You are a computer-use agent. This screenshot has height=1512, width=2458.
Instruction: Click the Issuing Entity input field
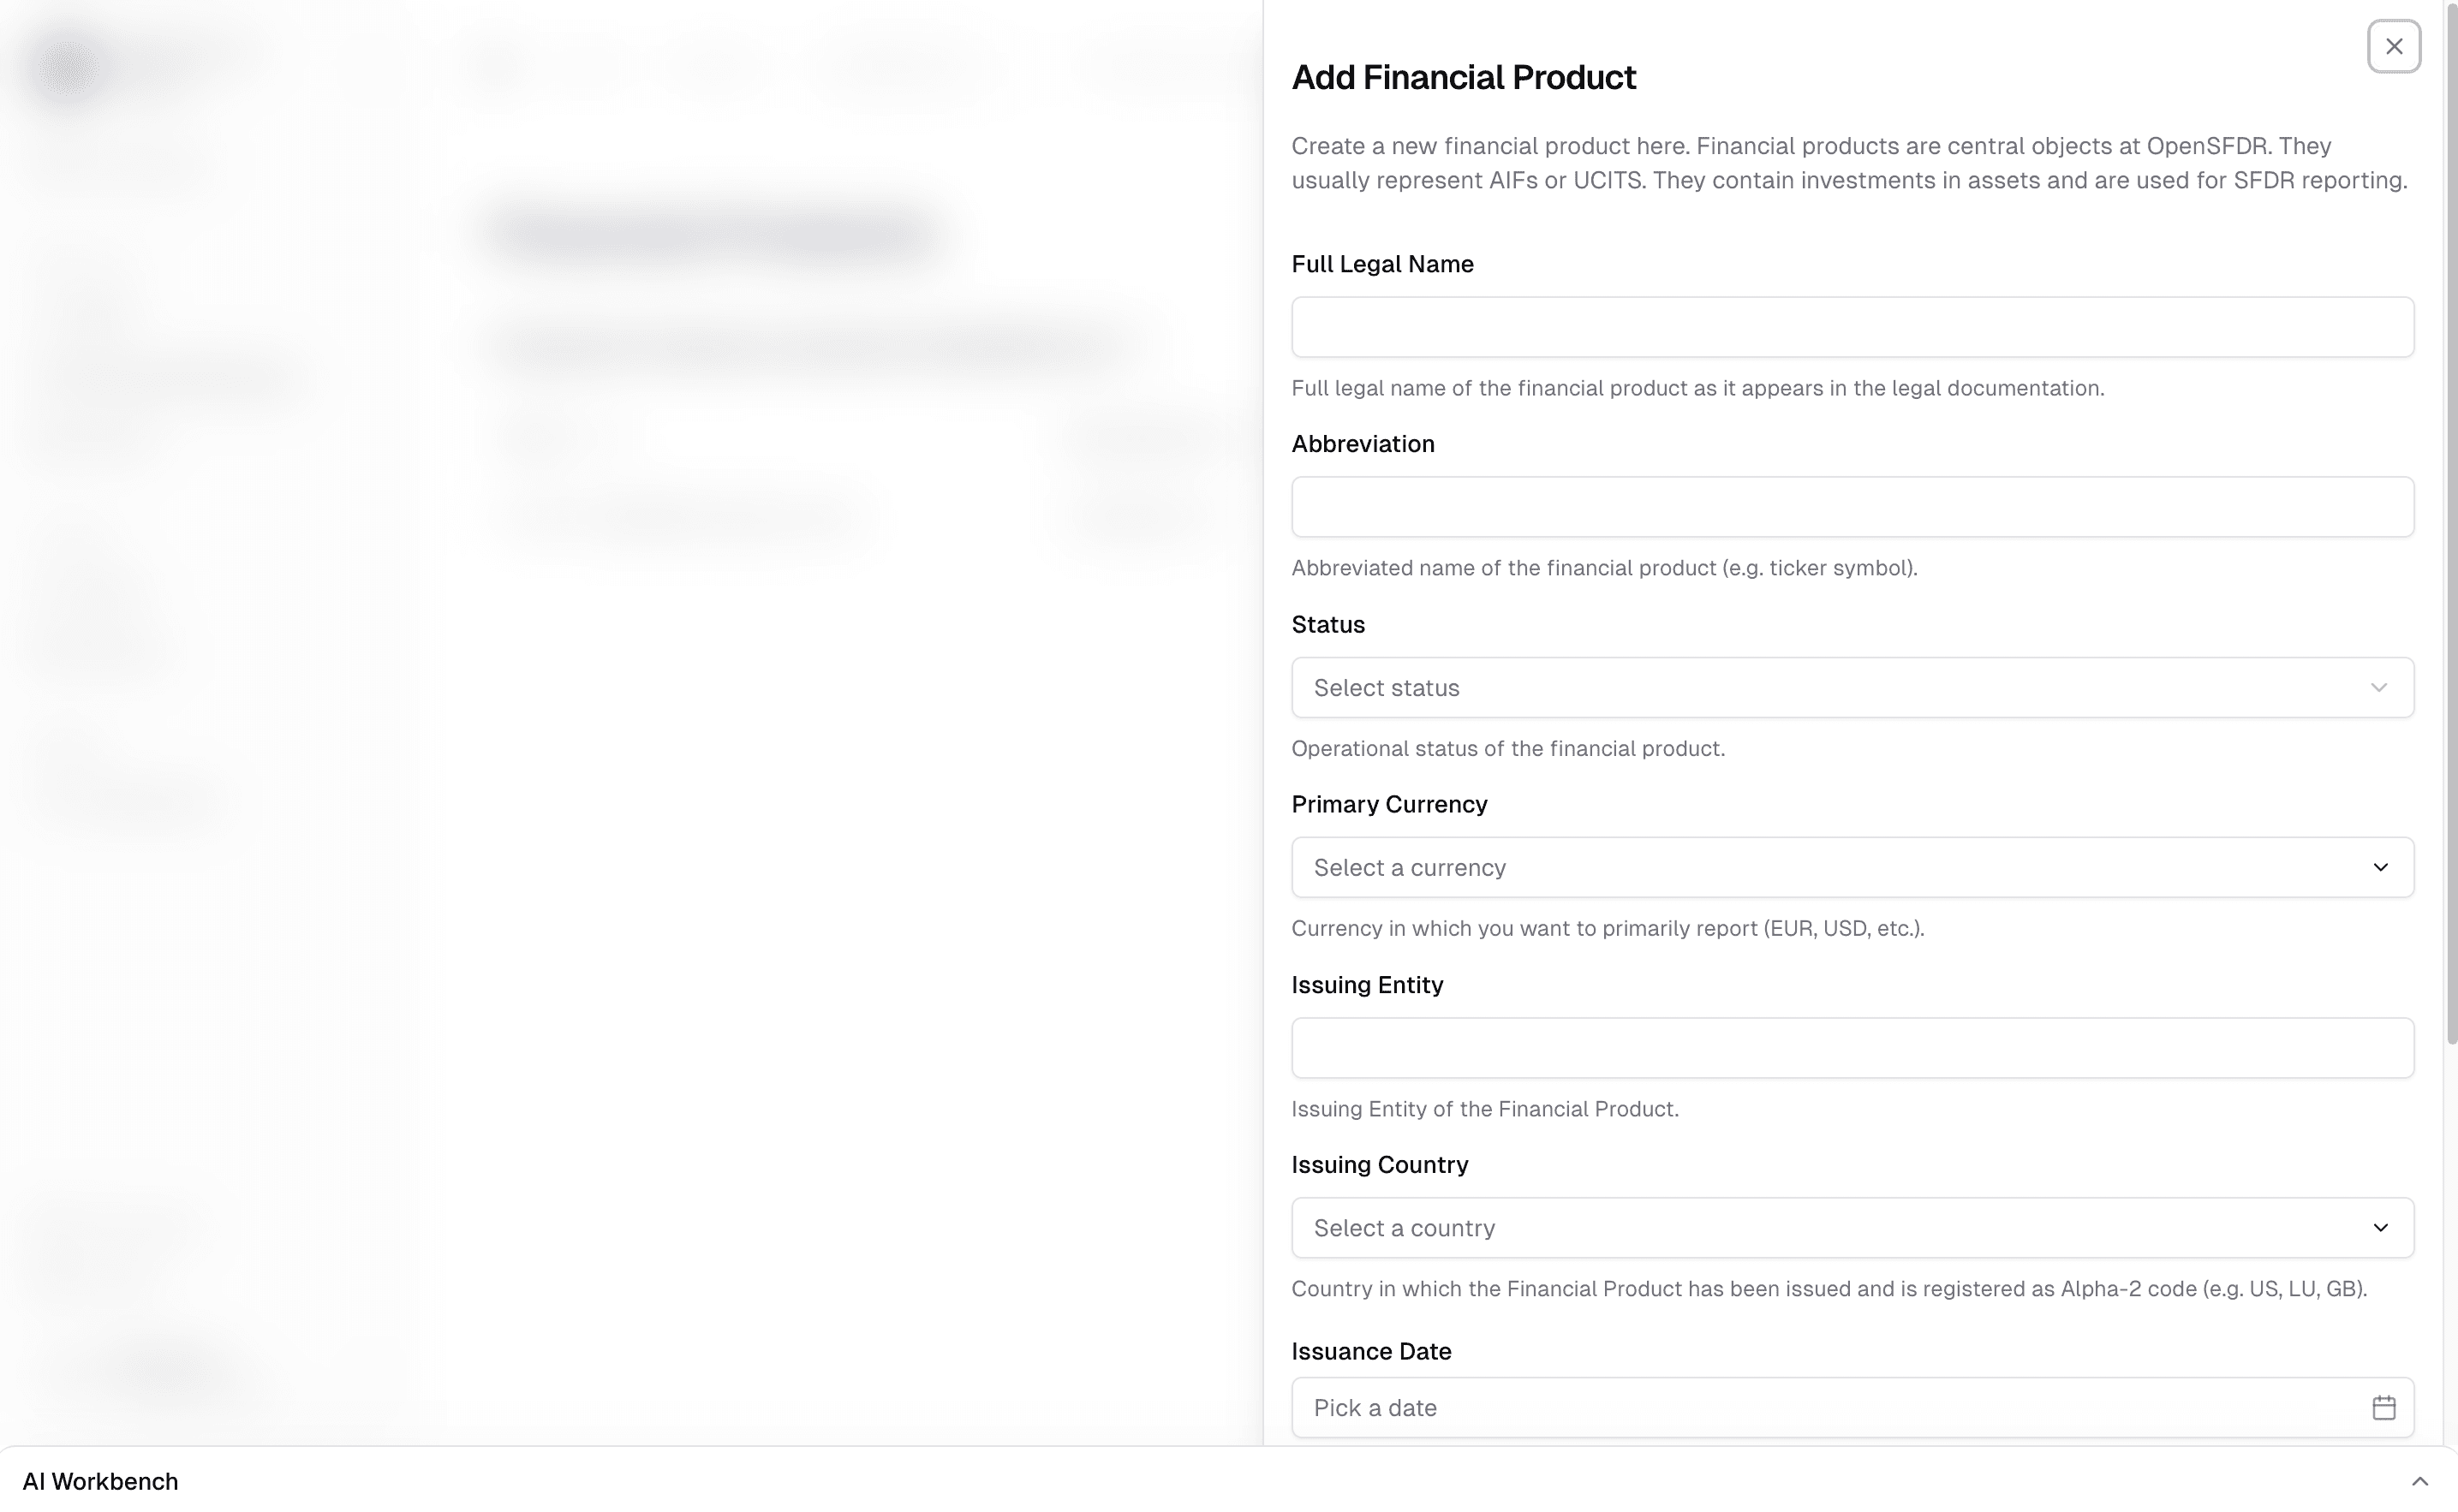click(x=1852, y=1047)
